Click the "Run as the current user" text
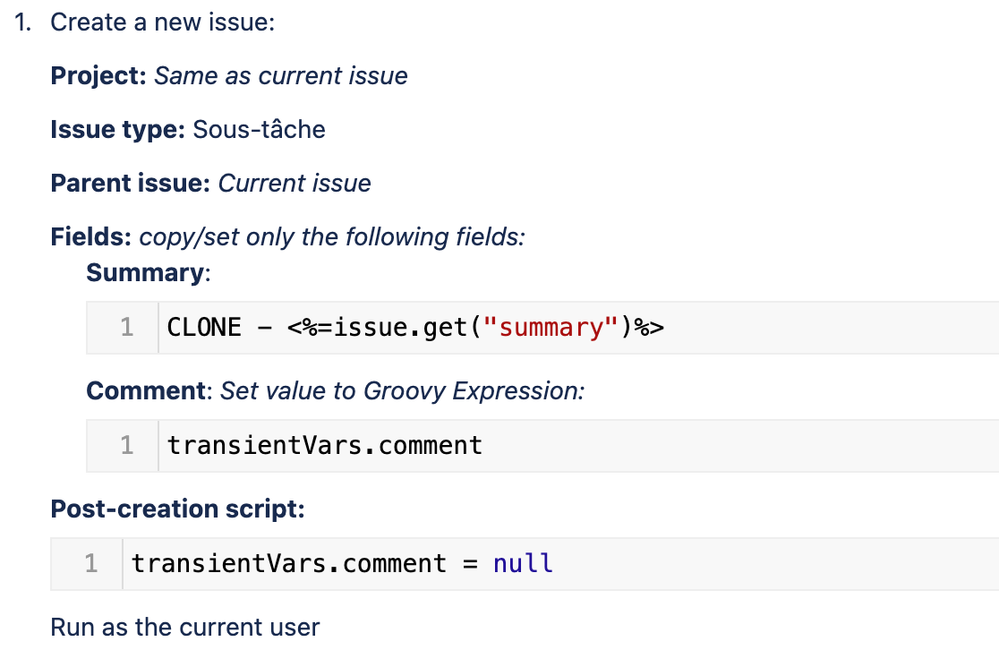Image resolution: width=999 pixels, height=668 pixels. click(185, 627)
